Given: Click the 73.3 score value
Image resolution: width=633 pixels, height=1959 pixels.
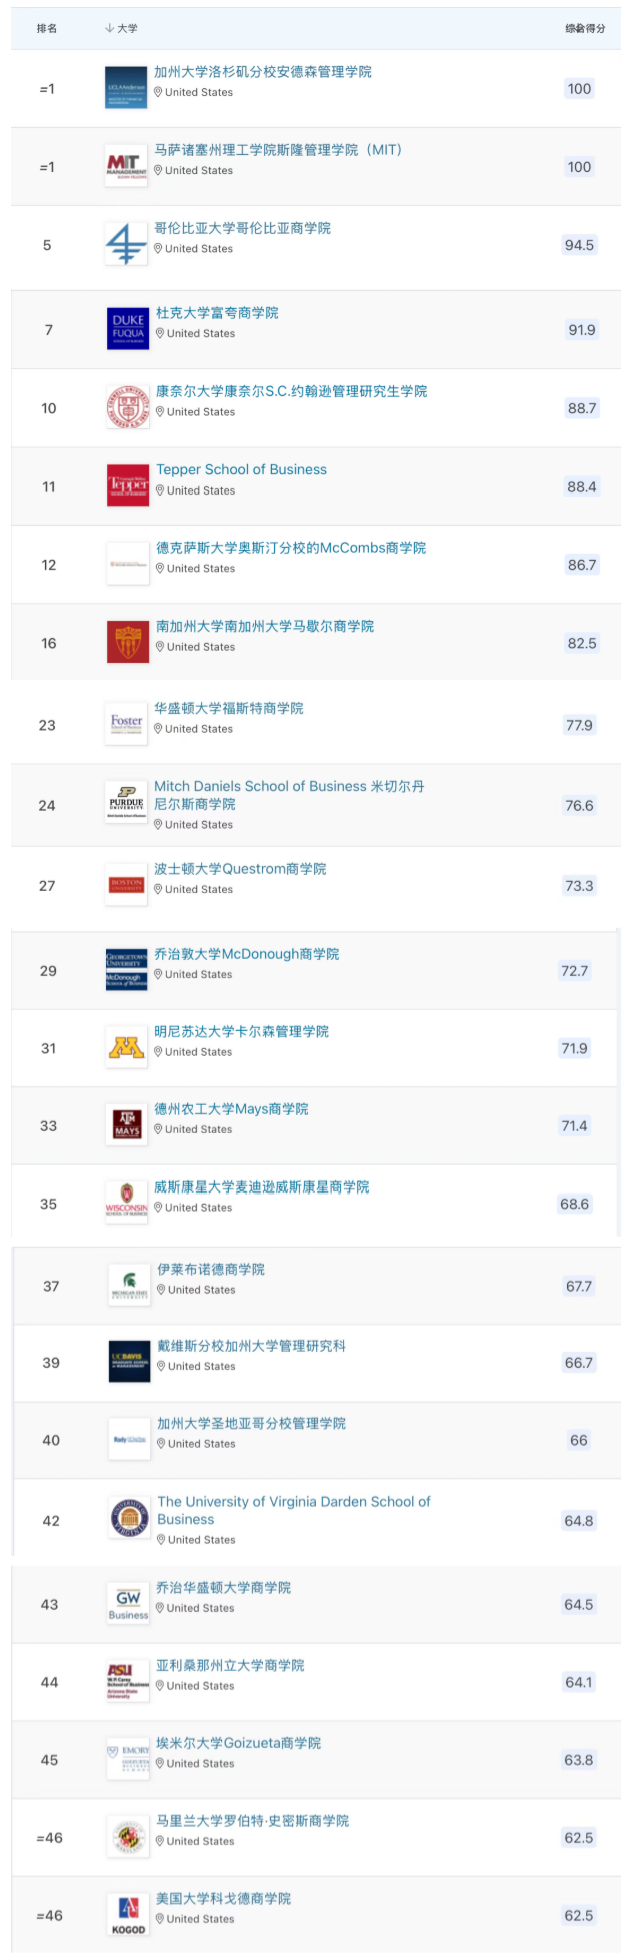Looking at the screenshot, I should (579, 886).
